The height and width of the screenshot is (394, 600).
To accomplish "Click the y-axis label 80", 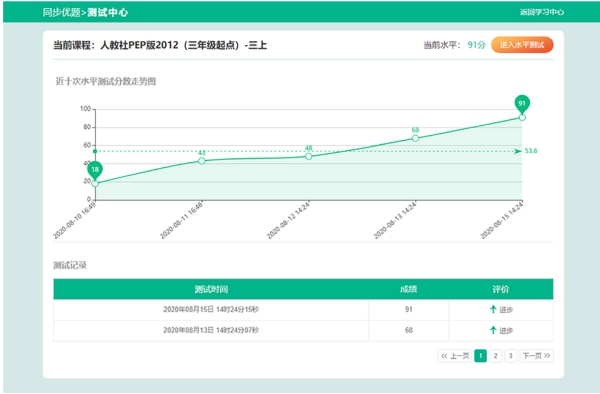I will tap(87, 127).
